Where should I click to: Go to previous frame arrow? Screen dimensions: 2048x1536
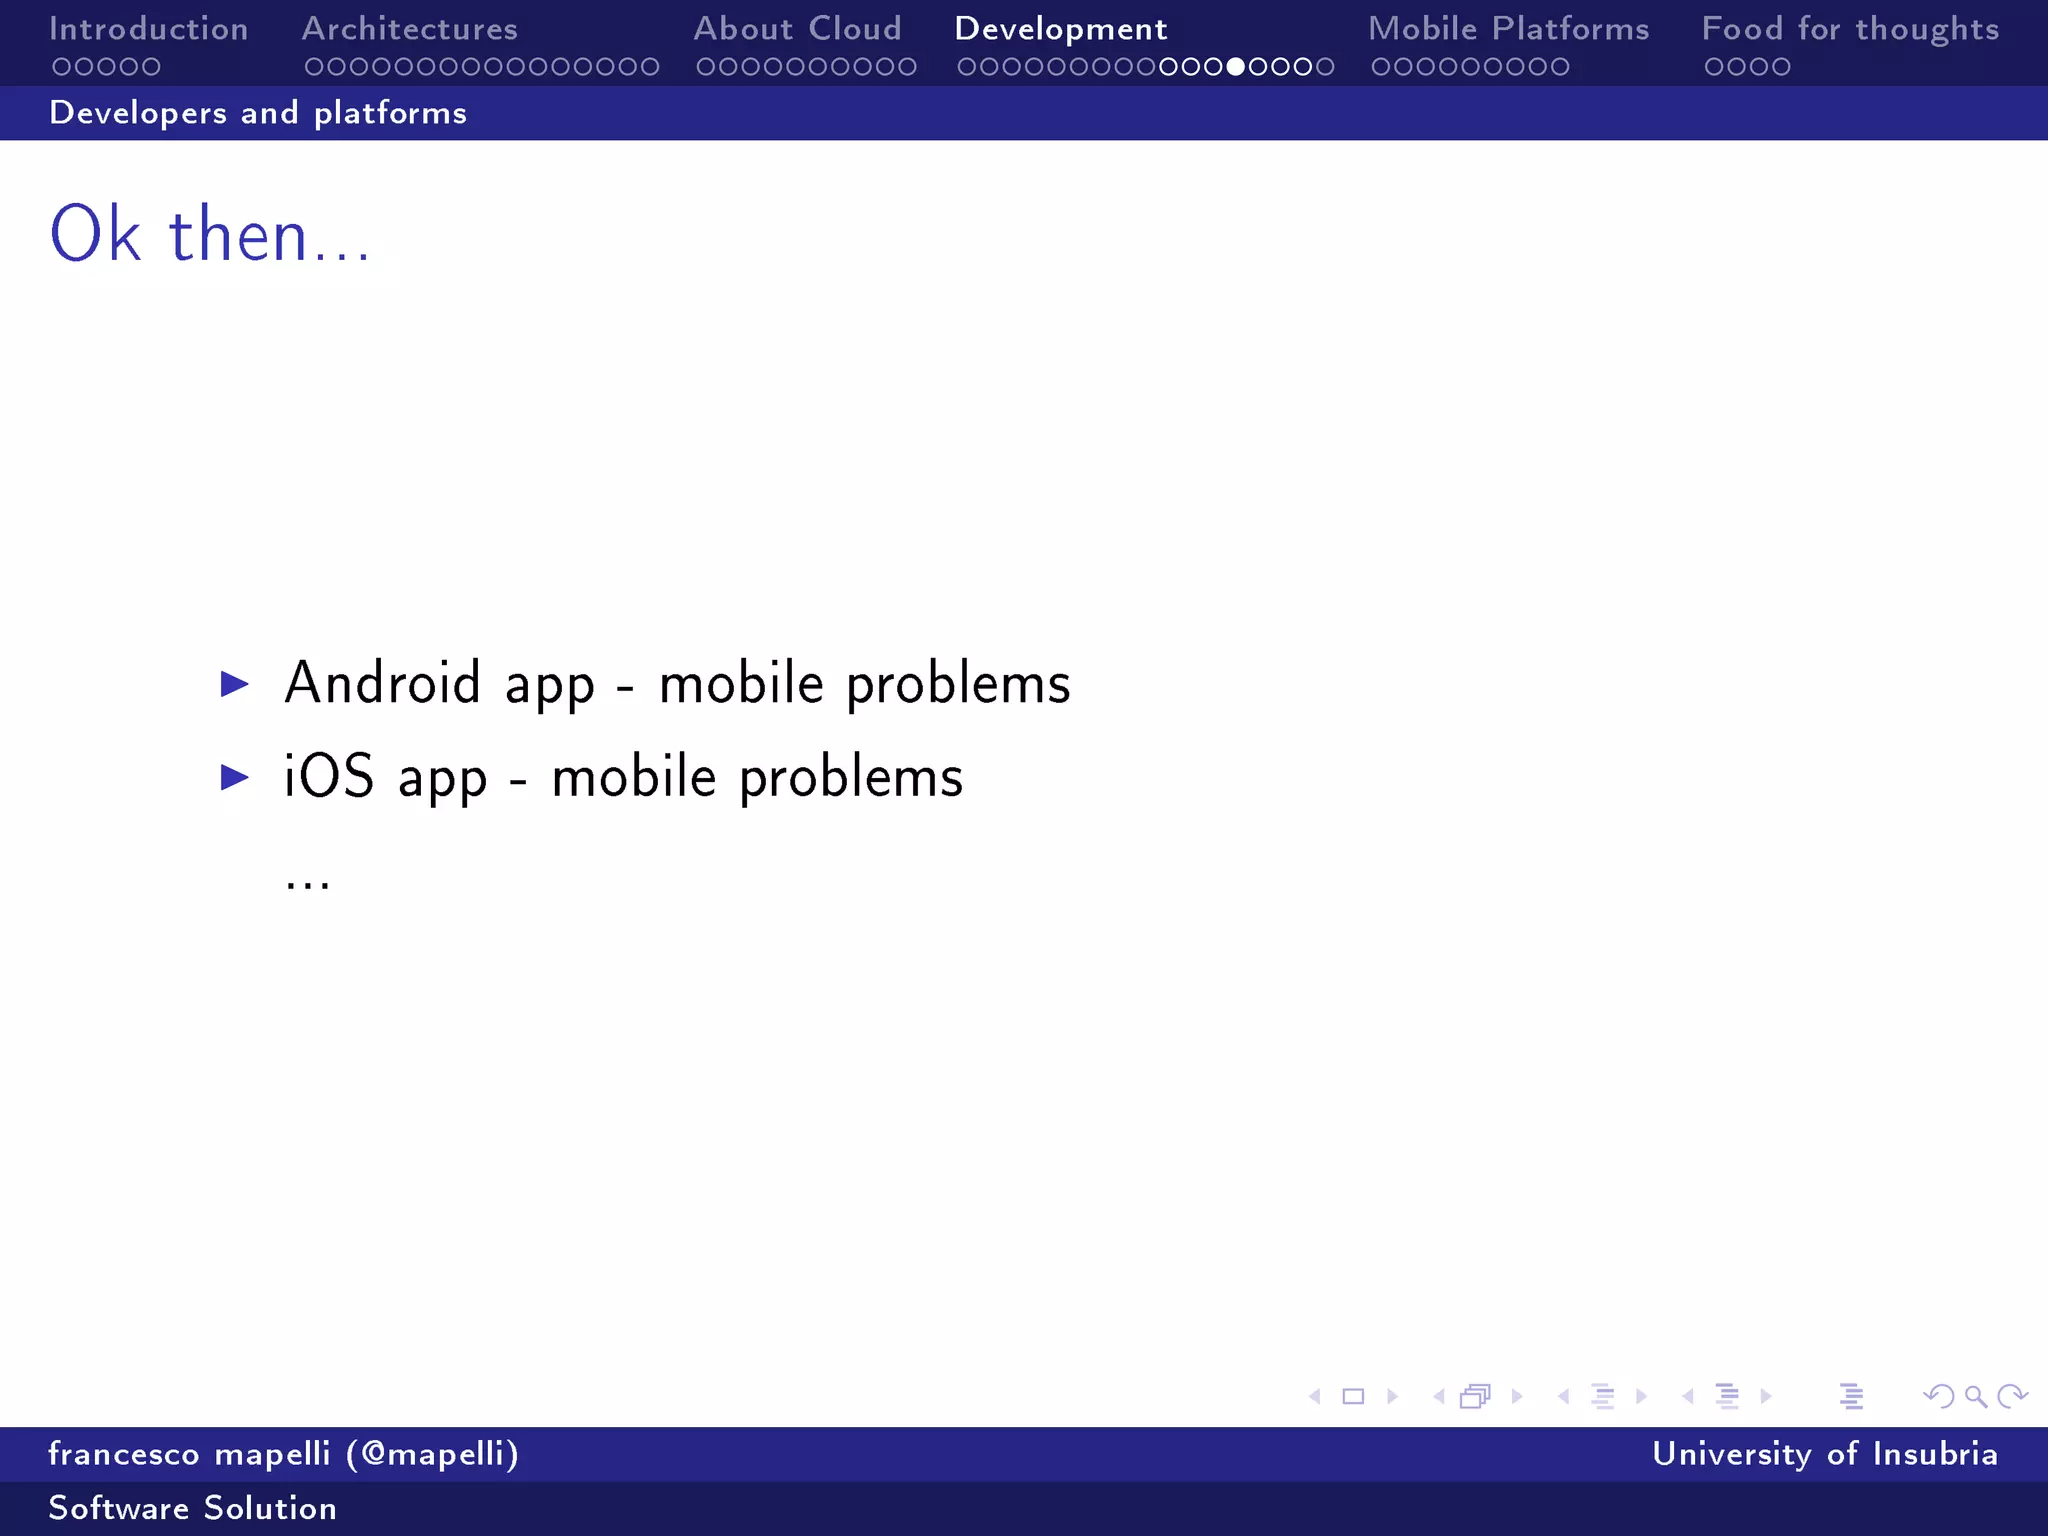[1439, 1396]
